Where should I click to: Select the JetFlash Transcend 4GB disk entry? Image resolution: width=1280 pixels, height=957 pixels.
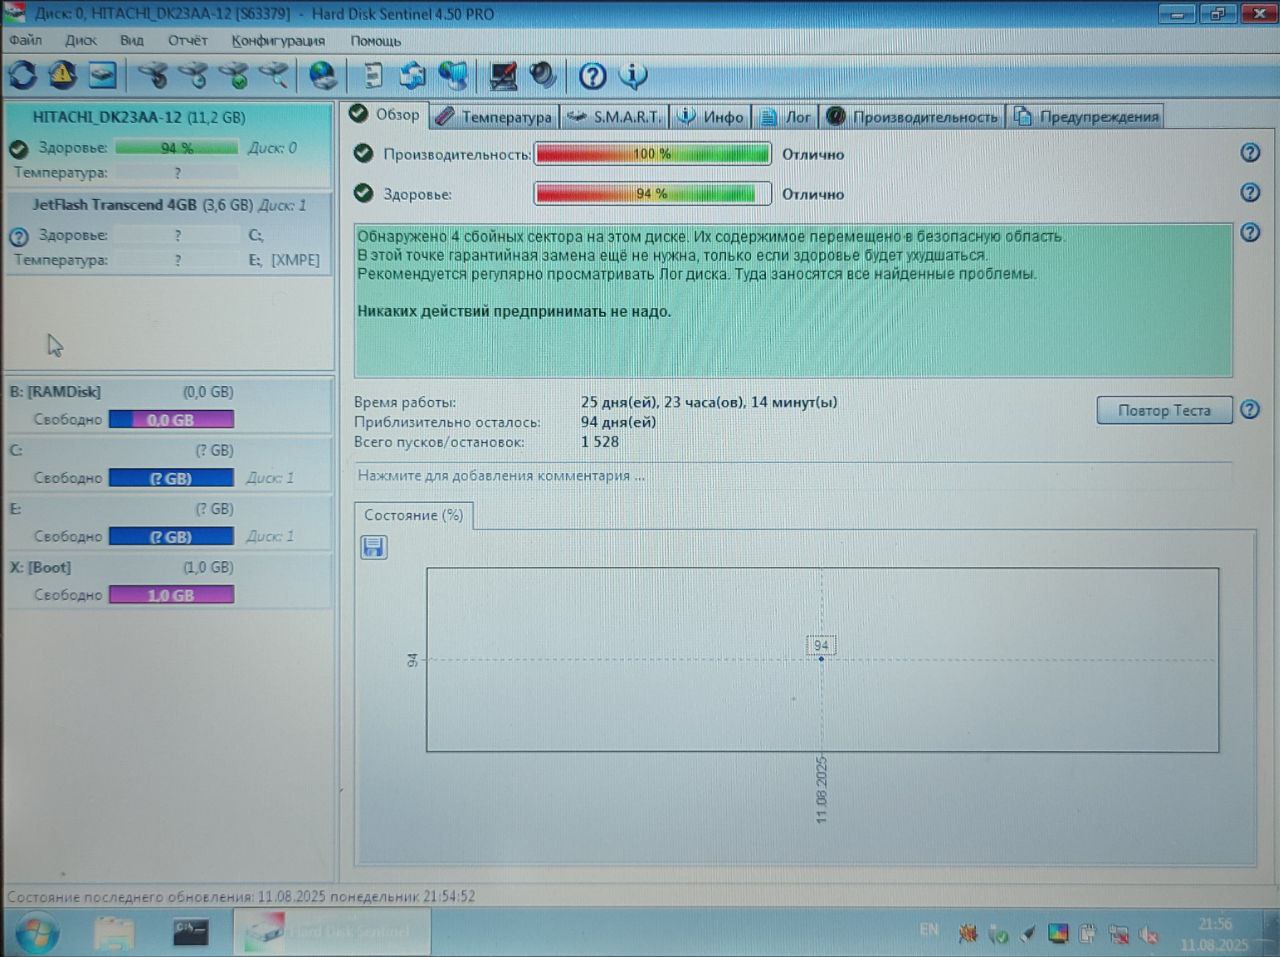tap(168, 232)
